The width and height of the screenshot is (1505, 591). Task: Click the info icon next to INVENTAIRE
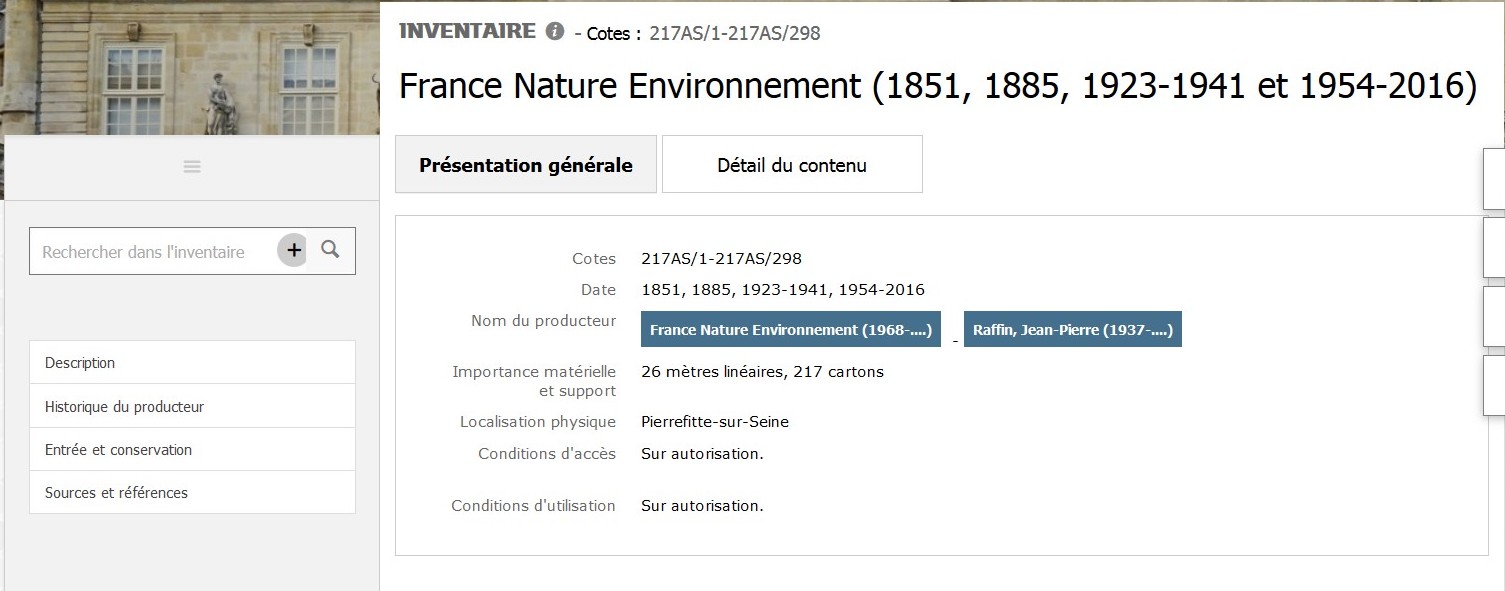coord(555,31)
